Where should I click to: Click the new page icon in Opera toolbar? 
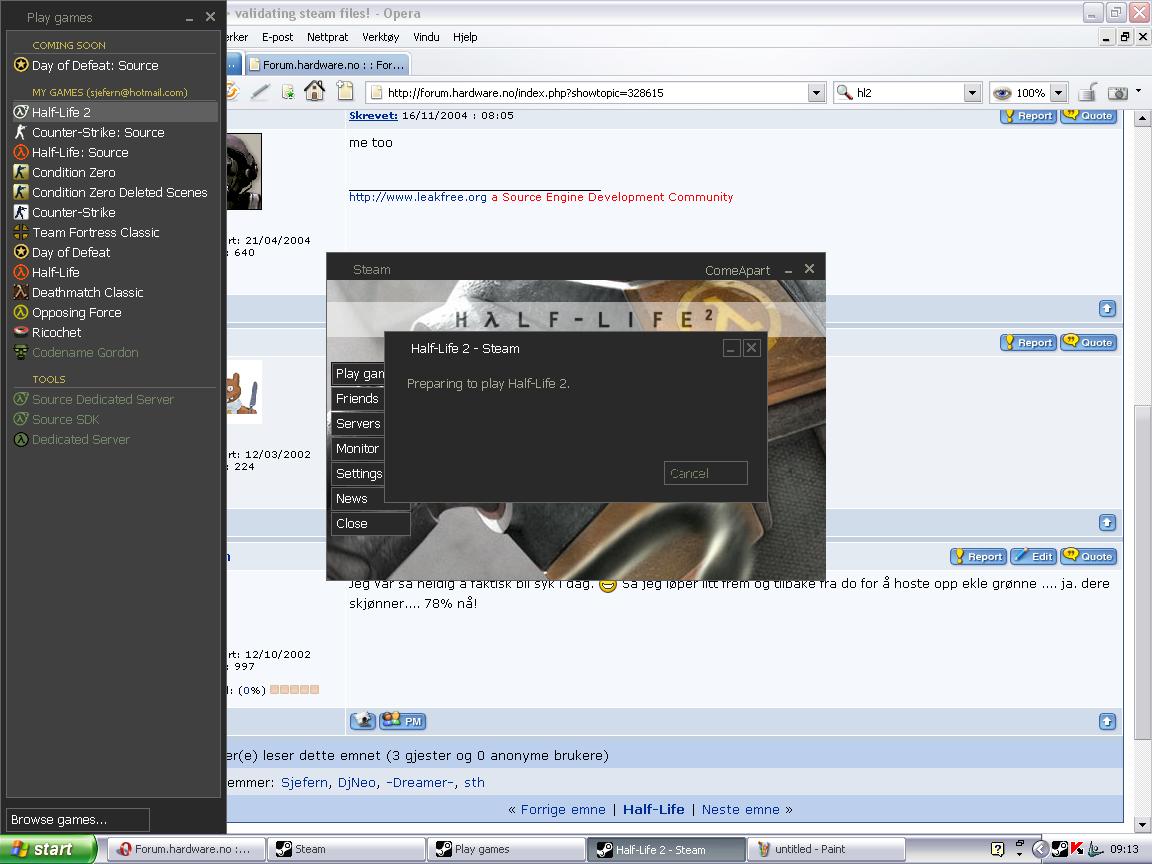tap(345, 92)
